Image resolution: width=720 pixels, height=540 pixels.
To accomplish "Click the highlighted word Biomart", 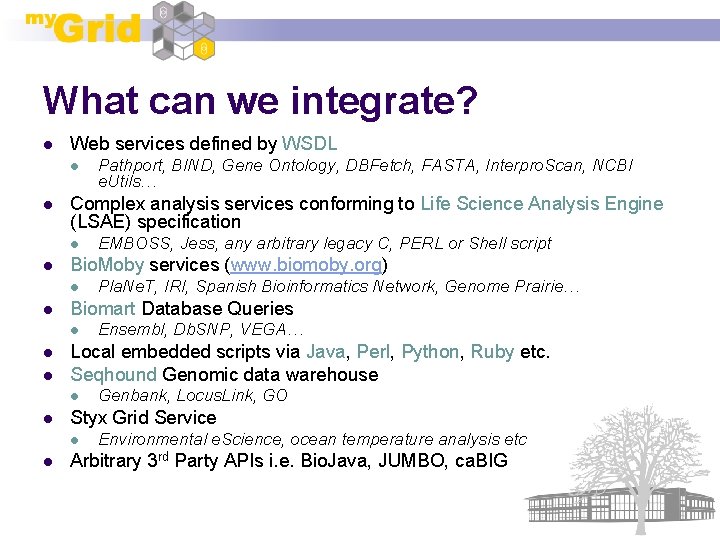I will tap(103, 309).
